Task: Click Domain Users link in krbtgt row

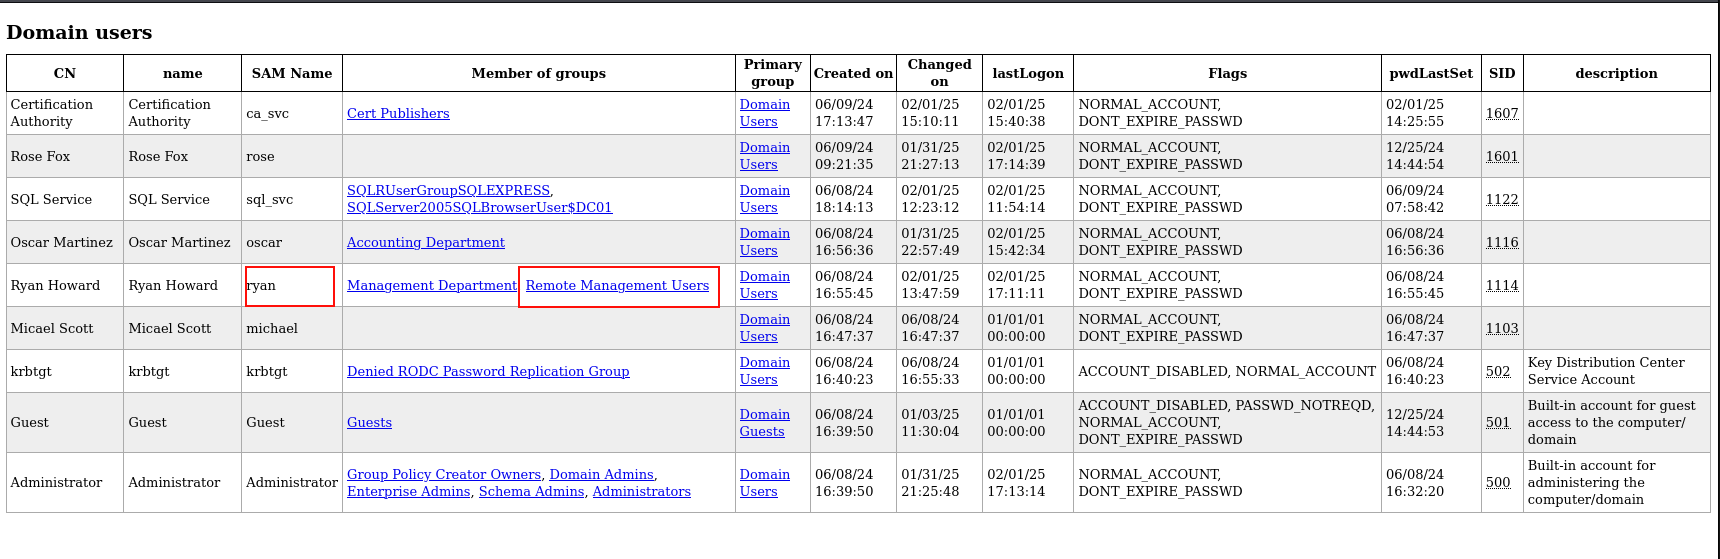Action: coord(764,371)
